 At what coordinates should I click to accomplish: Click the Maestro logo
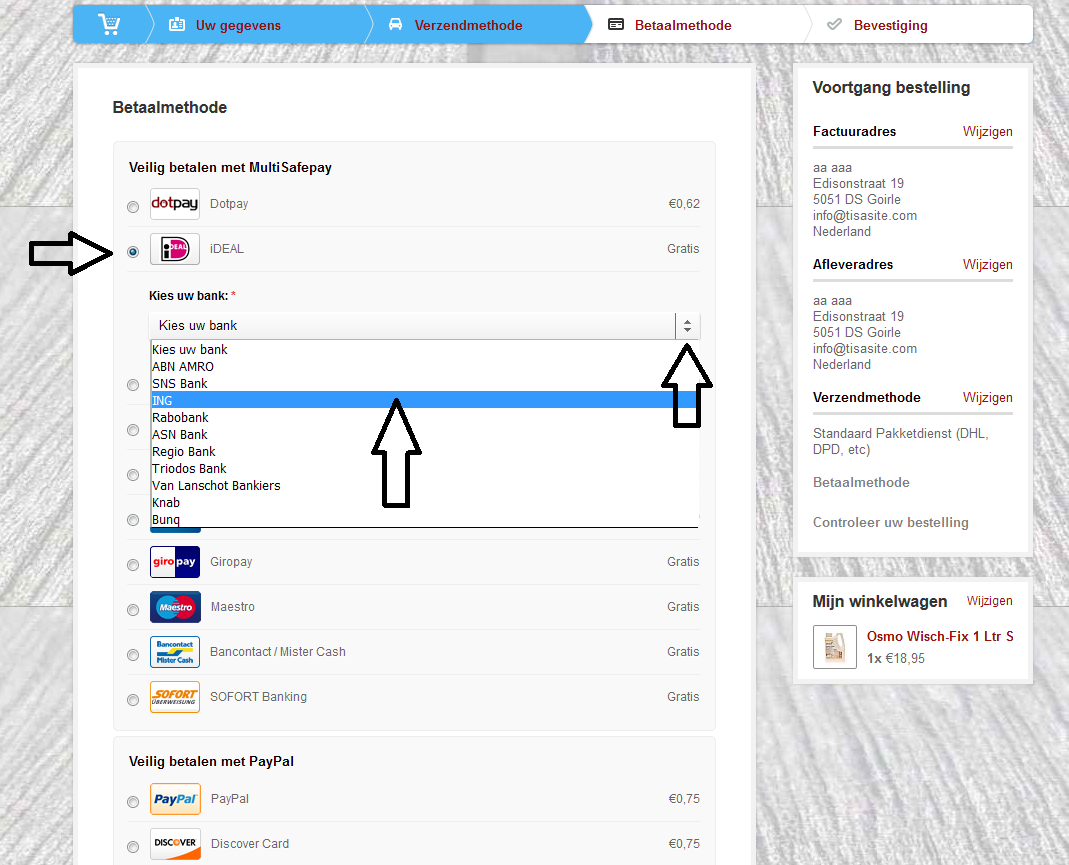pyautogui.click(x=175, y=607)
